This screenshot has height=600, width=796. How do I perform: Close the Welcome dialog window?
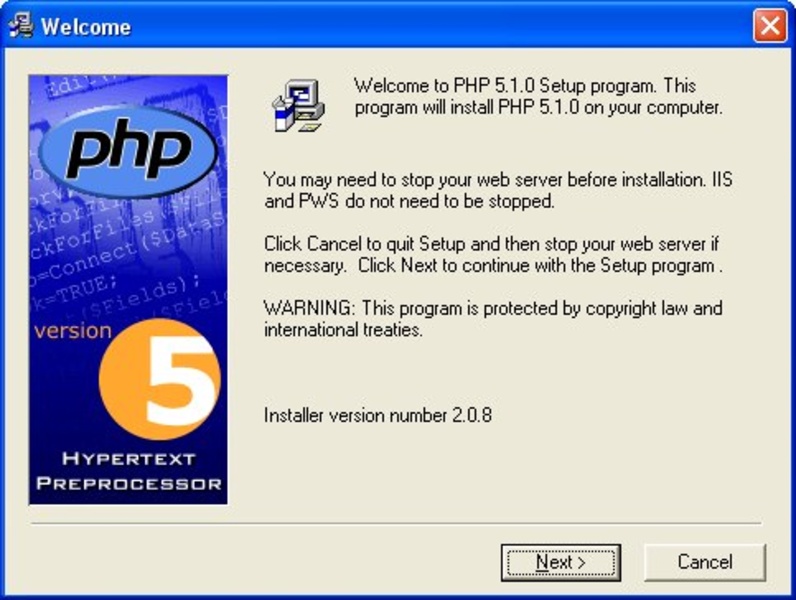[x=770, y=25]
